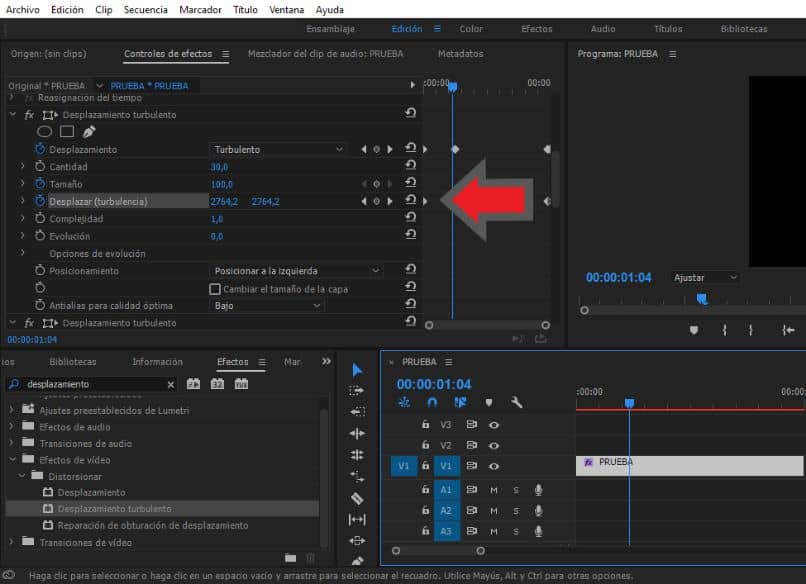
Task: Toggle stopwatch animation for Cantidad
Action: point(41,167)
